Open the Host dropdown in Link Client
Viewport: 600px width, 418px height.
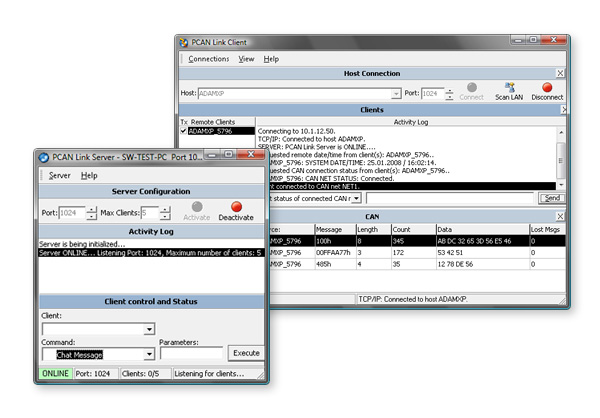pos(396,94)
